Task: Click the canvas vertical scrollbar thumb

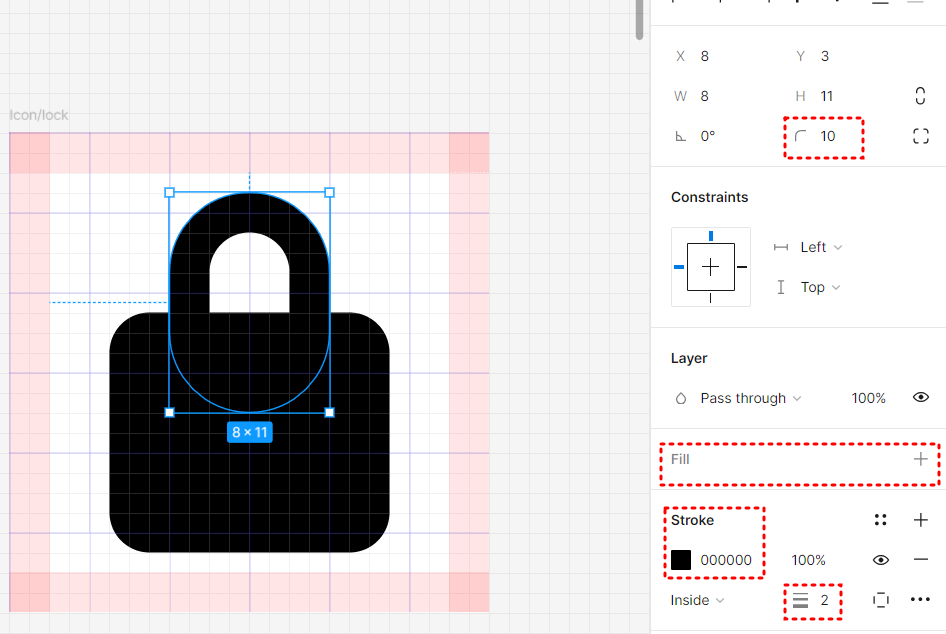Action: (x=640, y=19)
